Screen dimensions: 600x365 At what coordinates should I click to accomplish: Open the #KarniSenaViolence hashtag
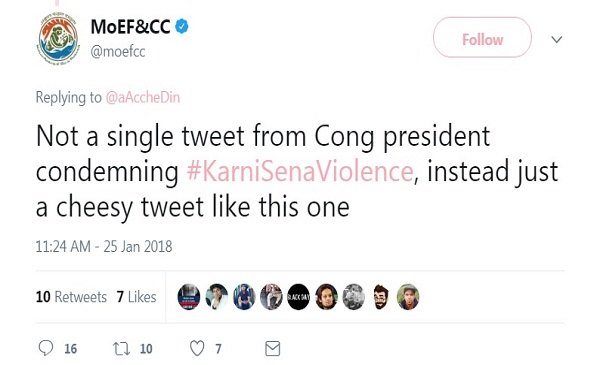[300, 171]
